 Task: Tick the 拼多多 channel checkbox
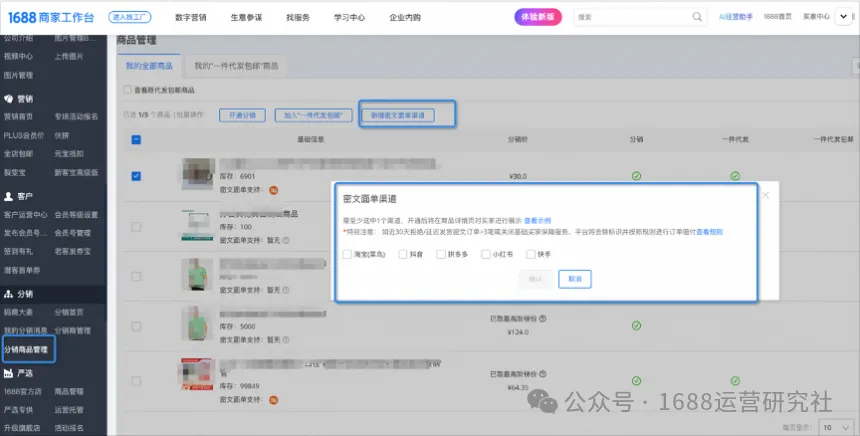(x=441, y=254)
